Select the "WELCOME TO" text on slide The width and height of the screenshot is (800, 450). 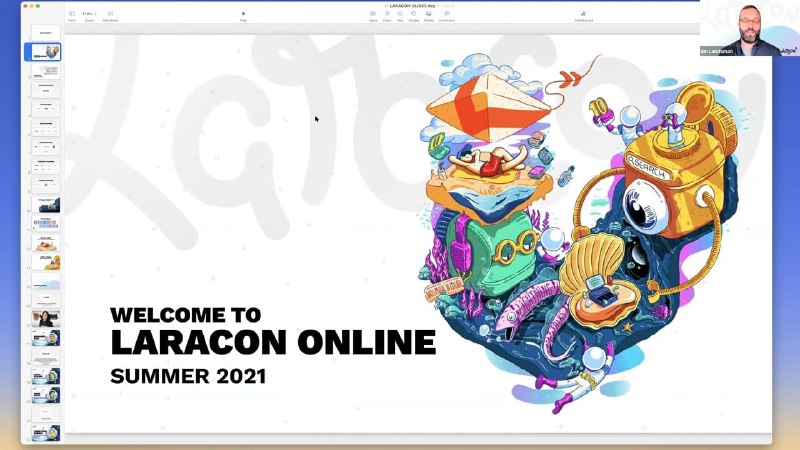[x=186, y=315]
